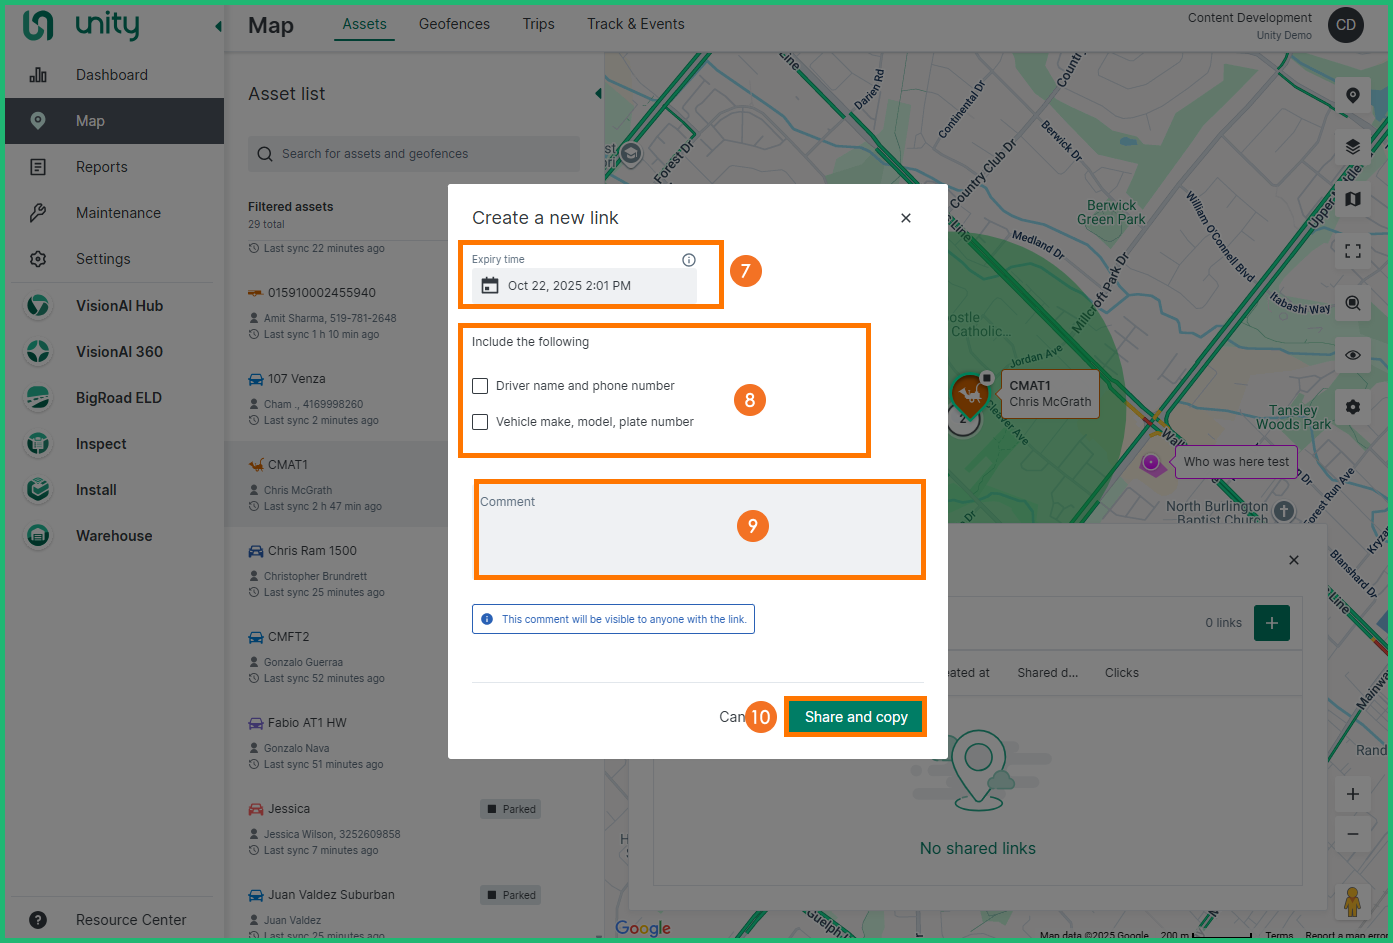1393x943 pixels.
Task: Switch to the Geofences tab
Action: coord(454,24)
